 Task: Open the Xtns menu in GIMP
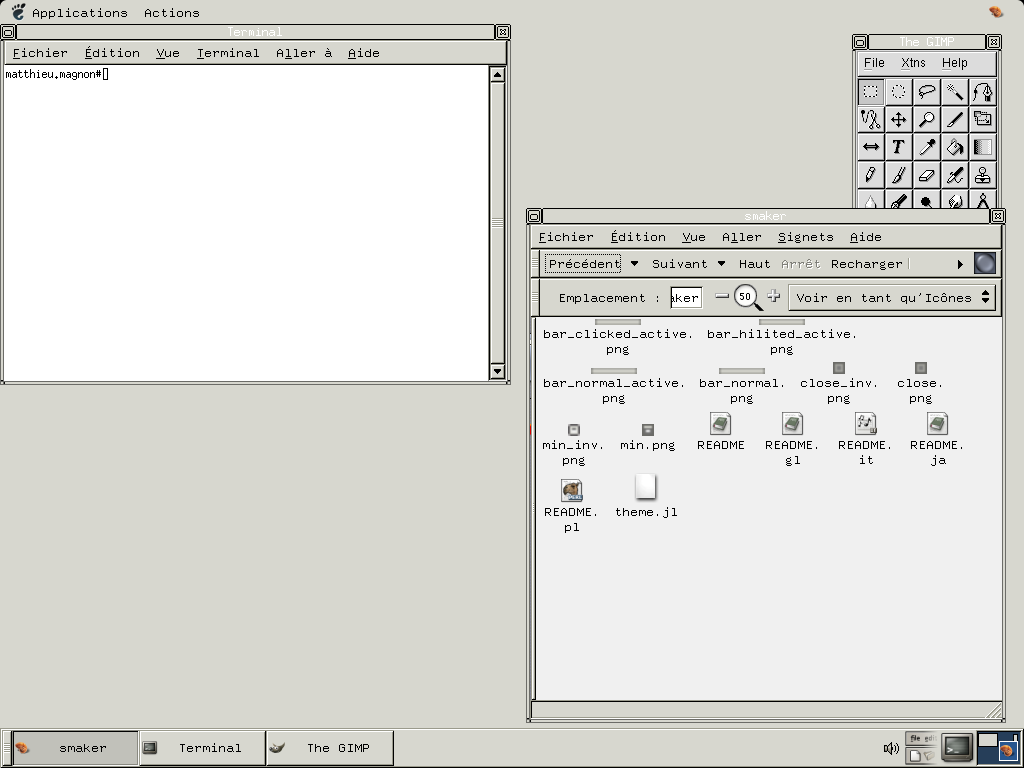pos(913,63)
